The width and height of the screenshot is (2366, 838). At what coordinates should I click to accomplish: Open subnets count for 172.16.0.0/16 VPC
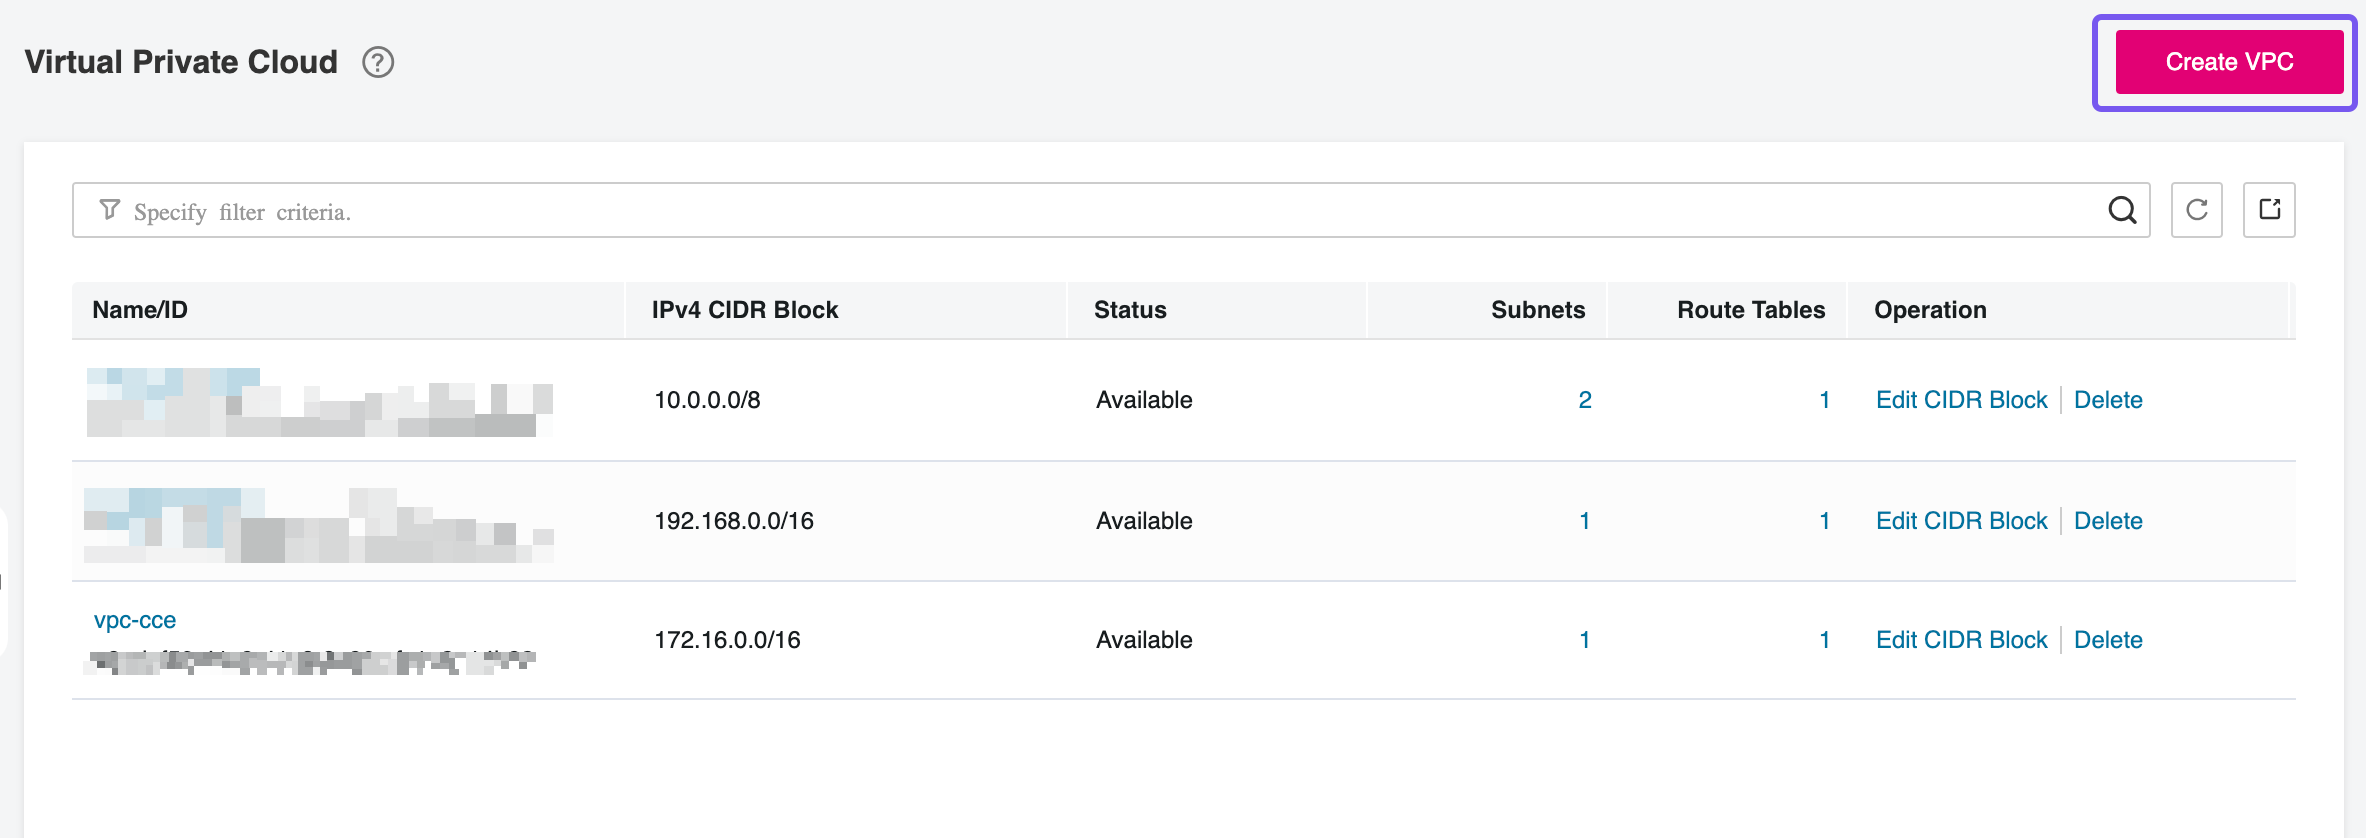[1584, 640]
